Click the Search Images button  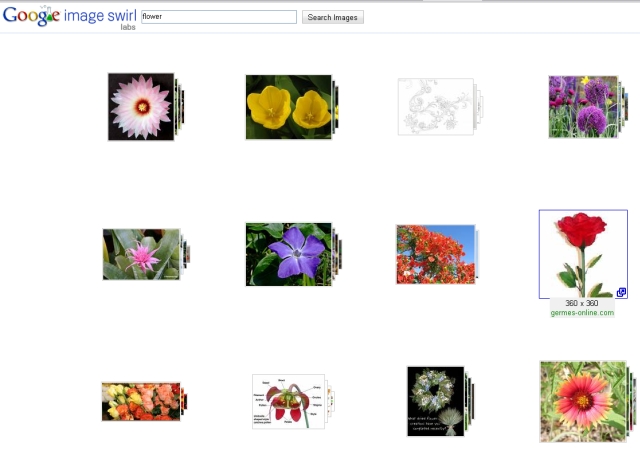(x=333, y=17)
